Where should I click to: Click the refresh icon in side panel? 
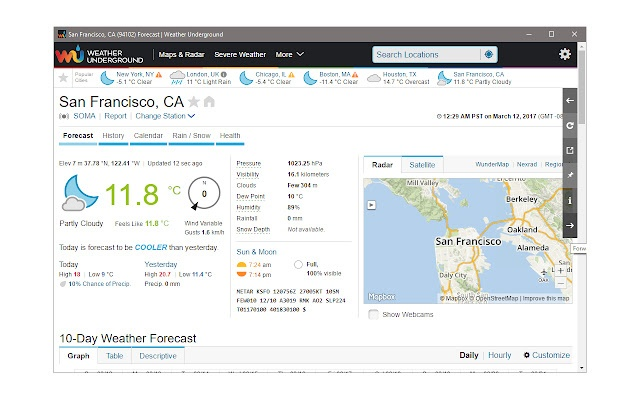[x=570, y=126]
